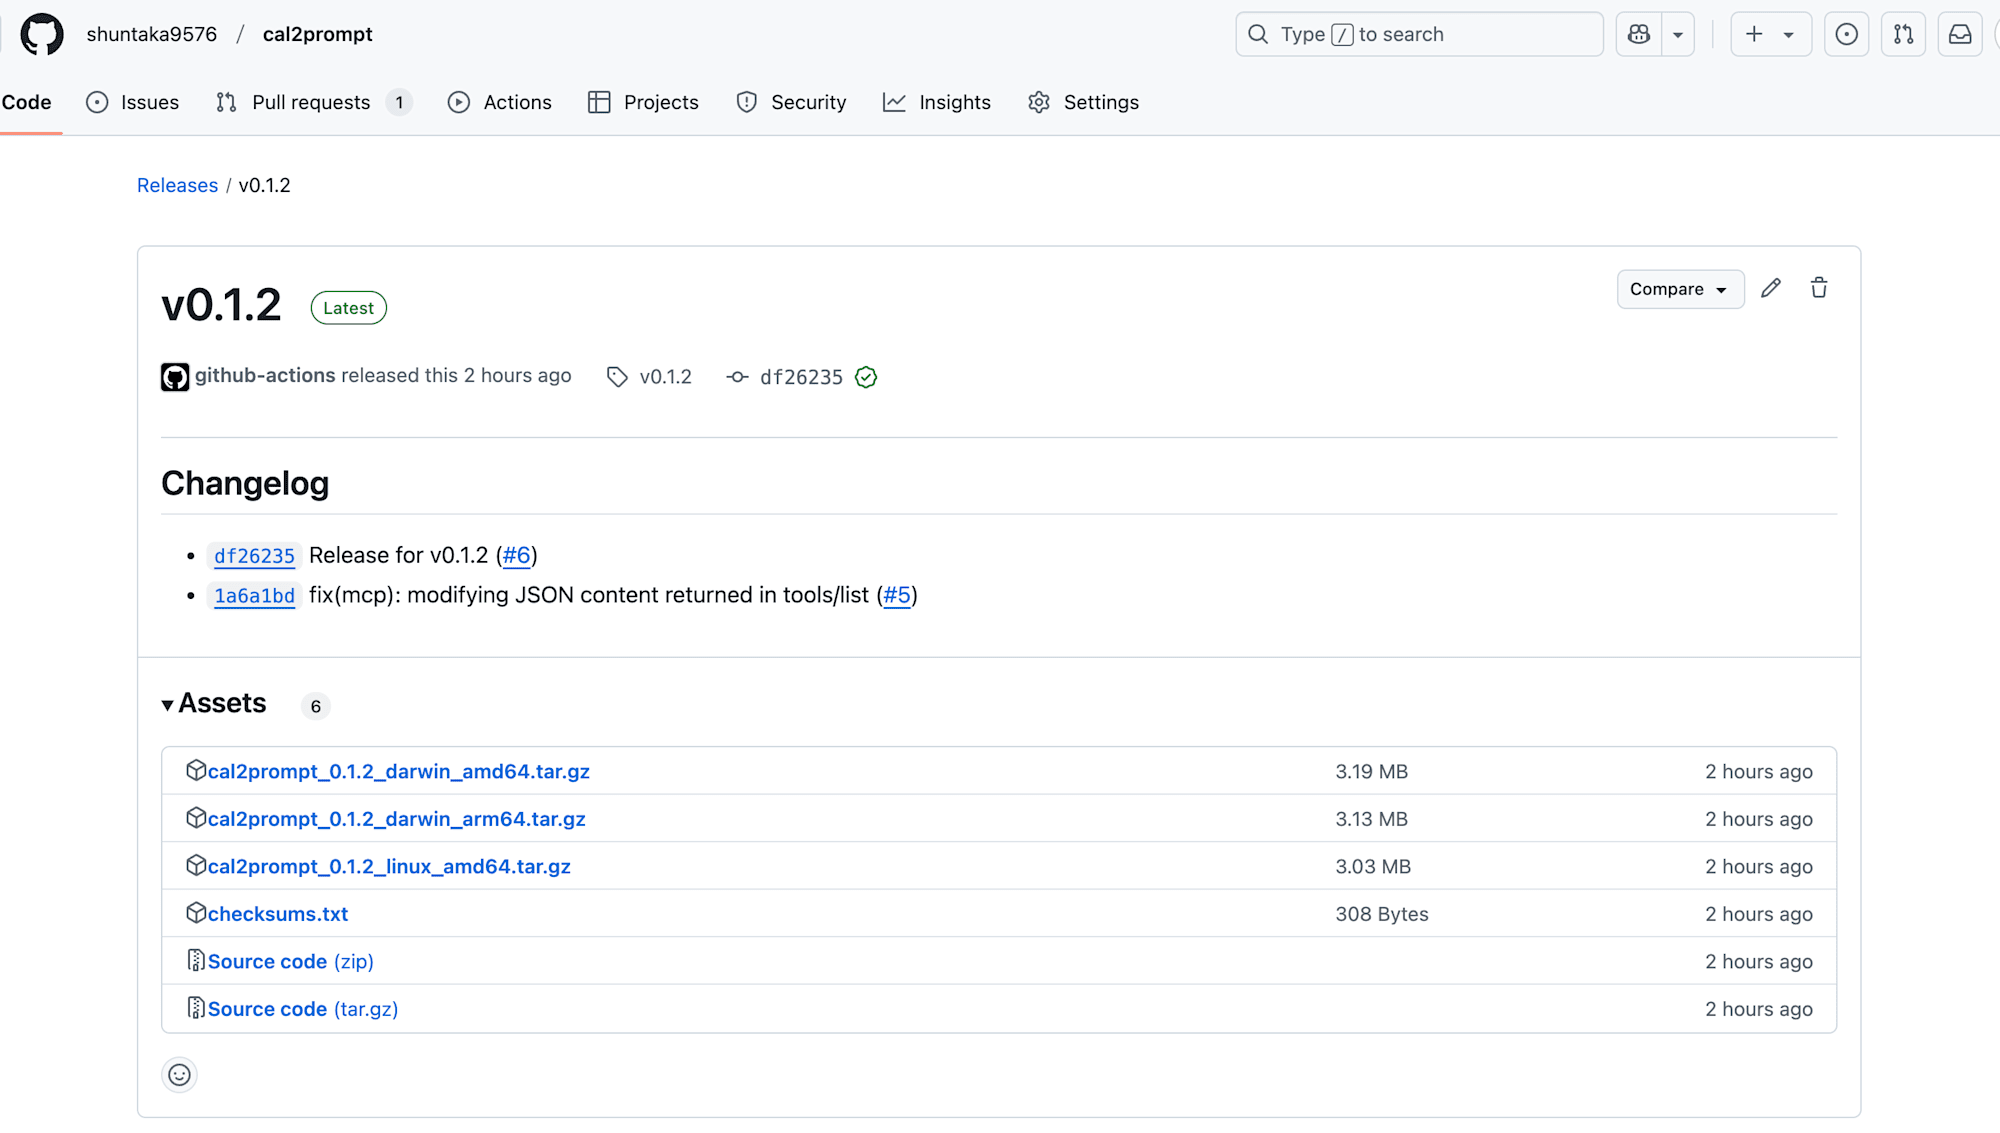This screenshot has width=2000, height=1133.
Task: Go to the cal2prompt repository link
Action: tap(318, 34)
